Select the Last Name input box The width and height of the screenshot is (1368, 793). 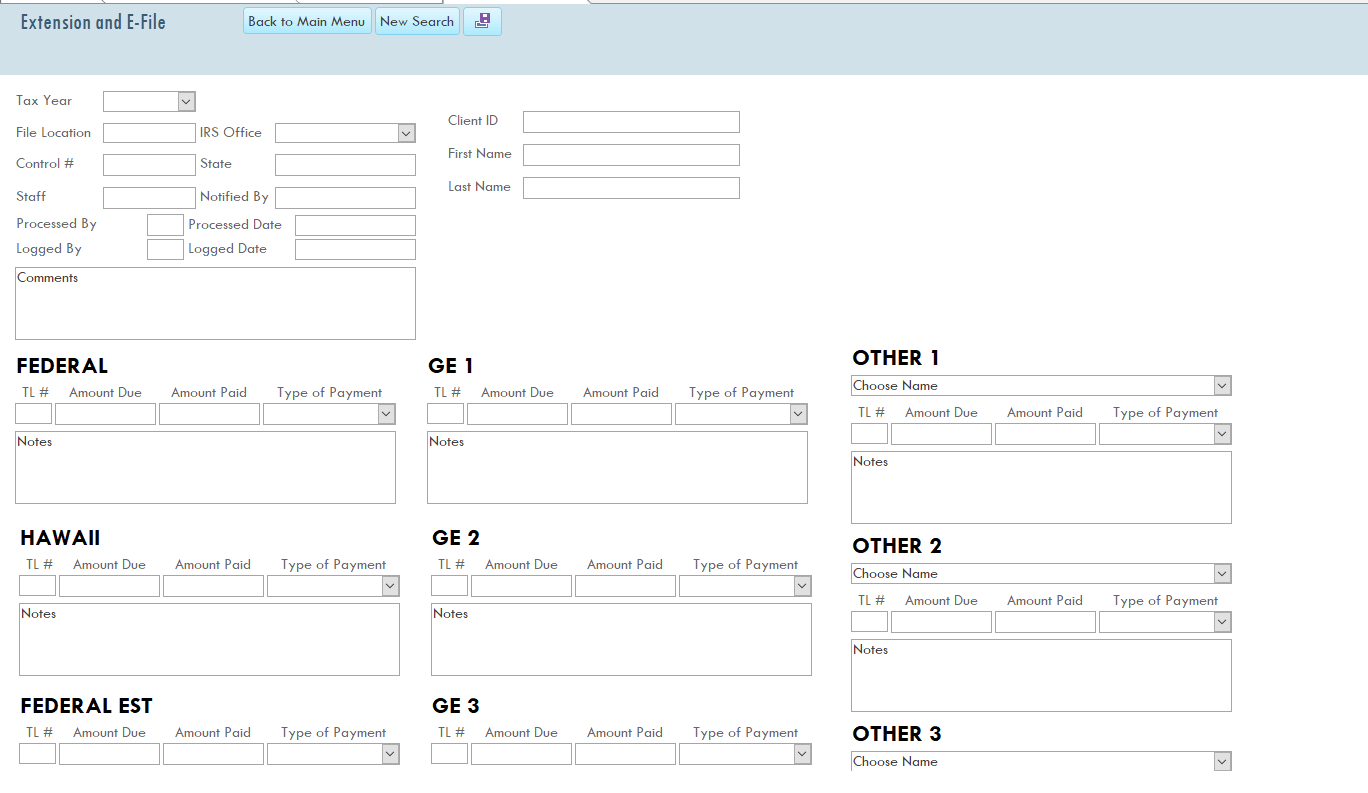coord(631,188)
